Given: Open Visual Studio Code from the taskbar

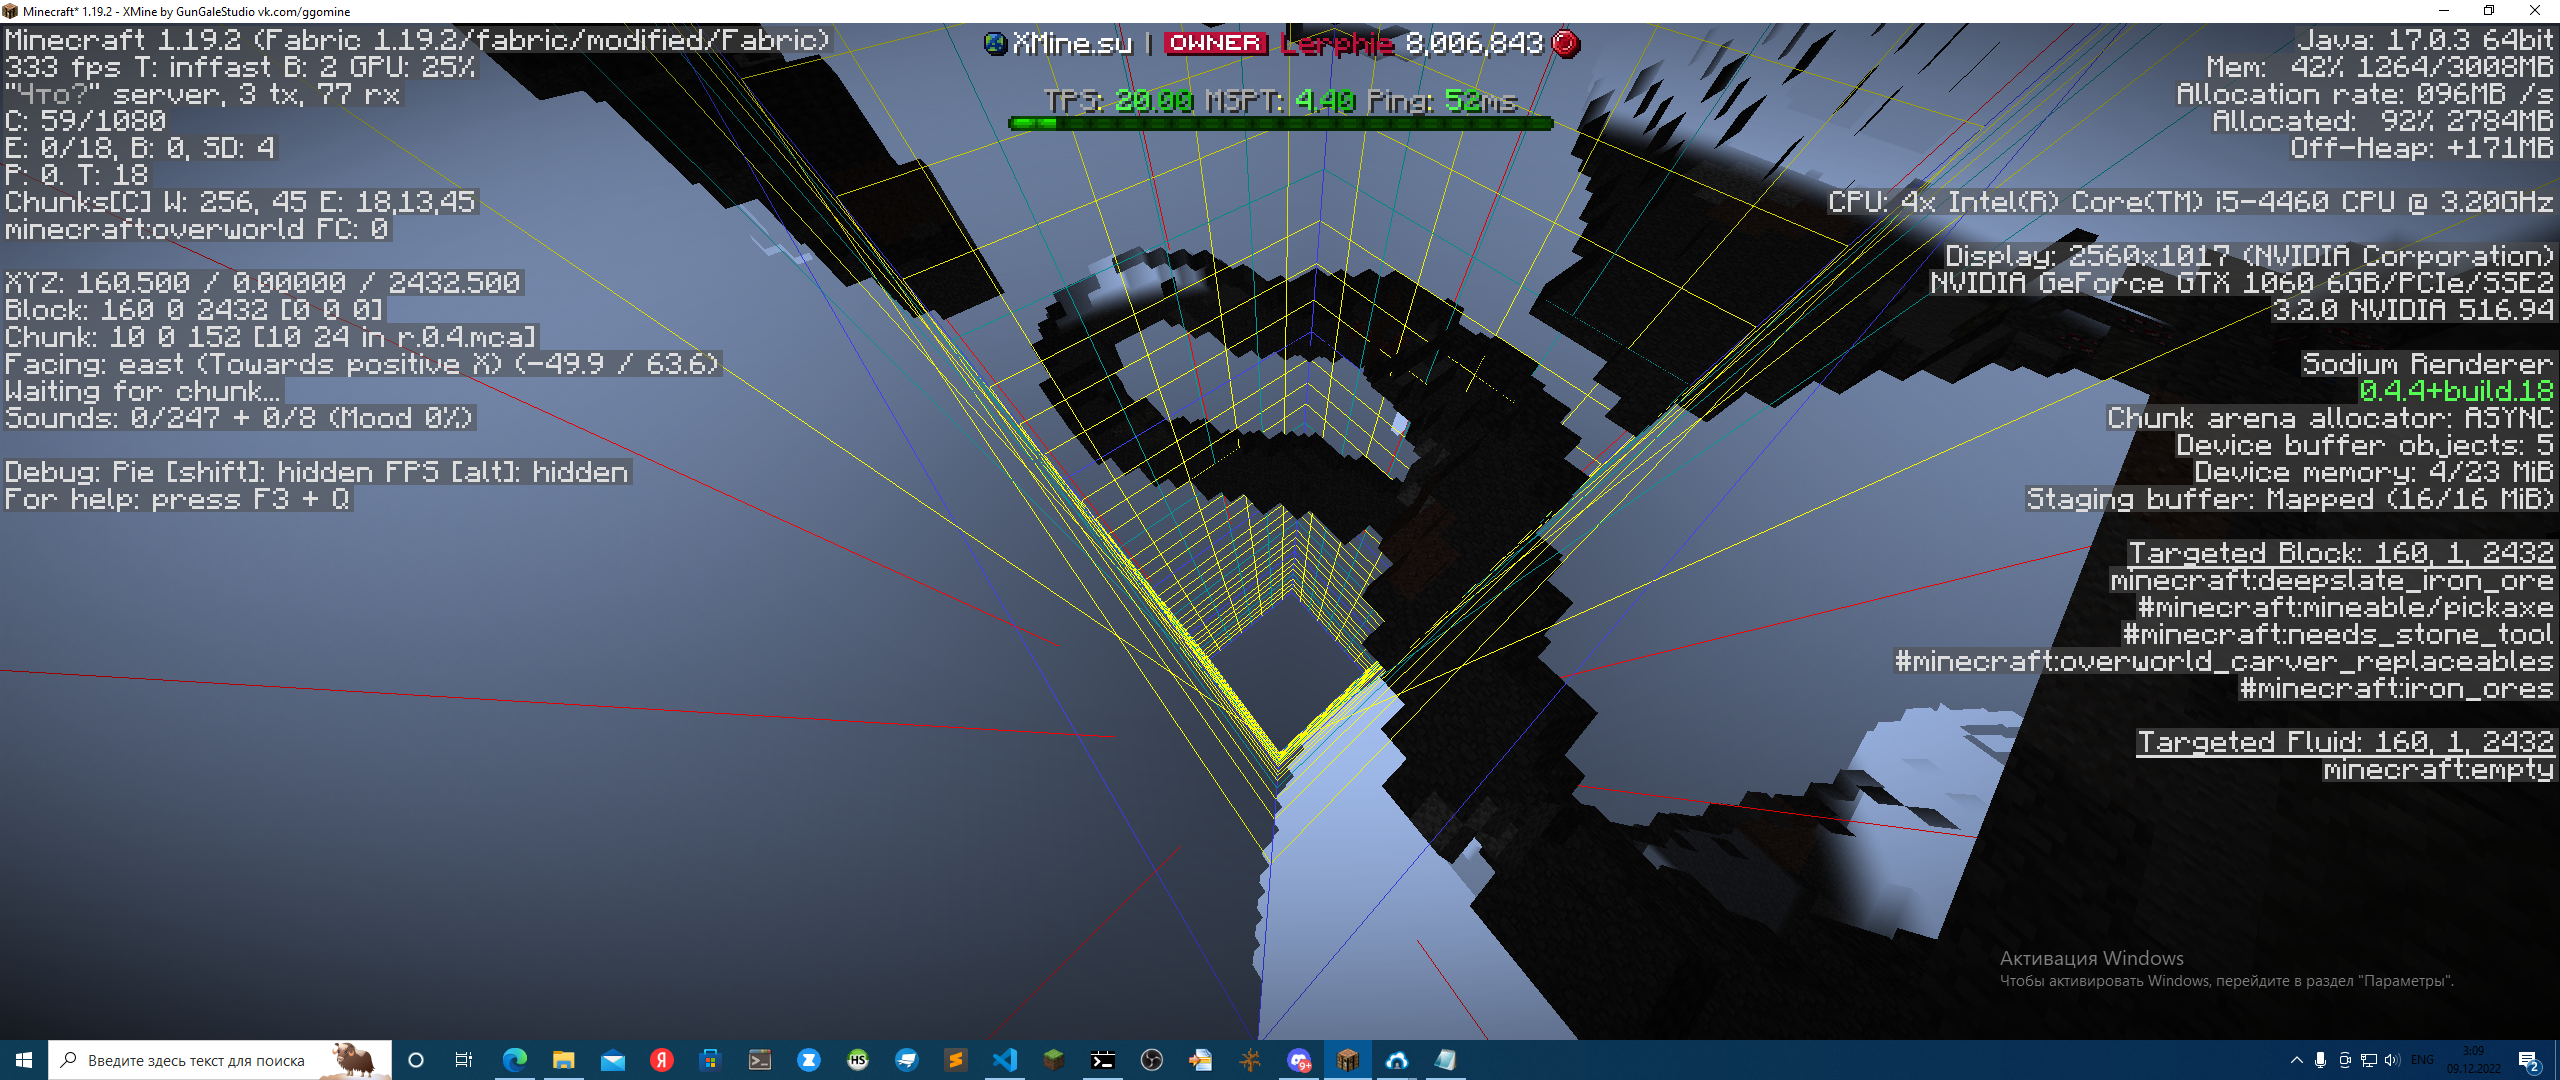Looking at the screenshot, I should pyautogui.click(x=1005, y=1060).
